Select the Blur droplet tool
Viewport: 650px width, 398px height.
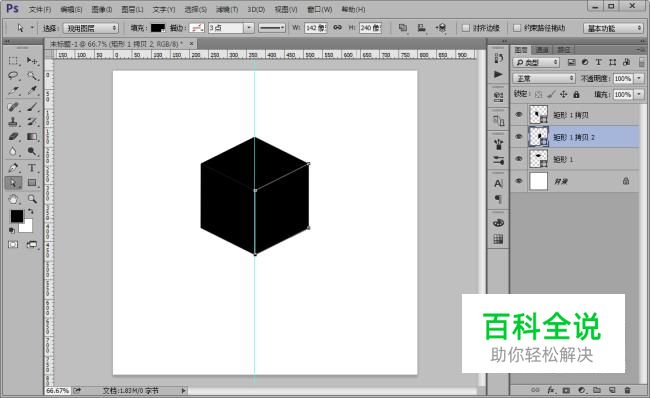tap(13, 152)
